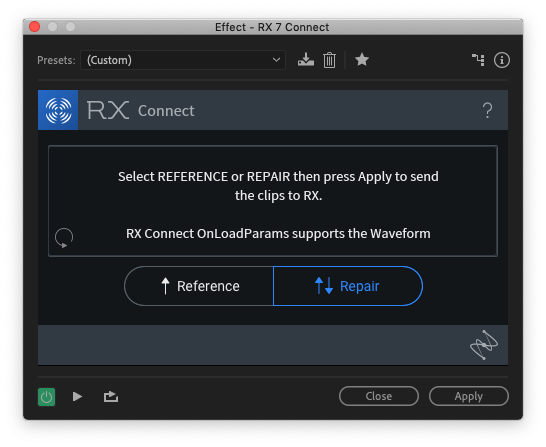Click the 'Connect' heading text
546x447 pixels.
[x=166, y=111]
